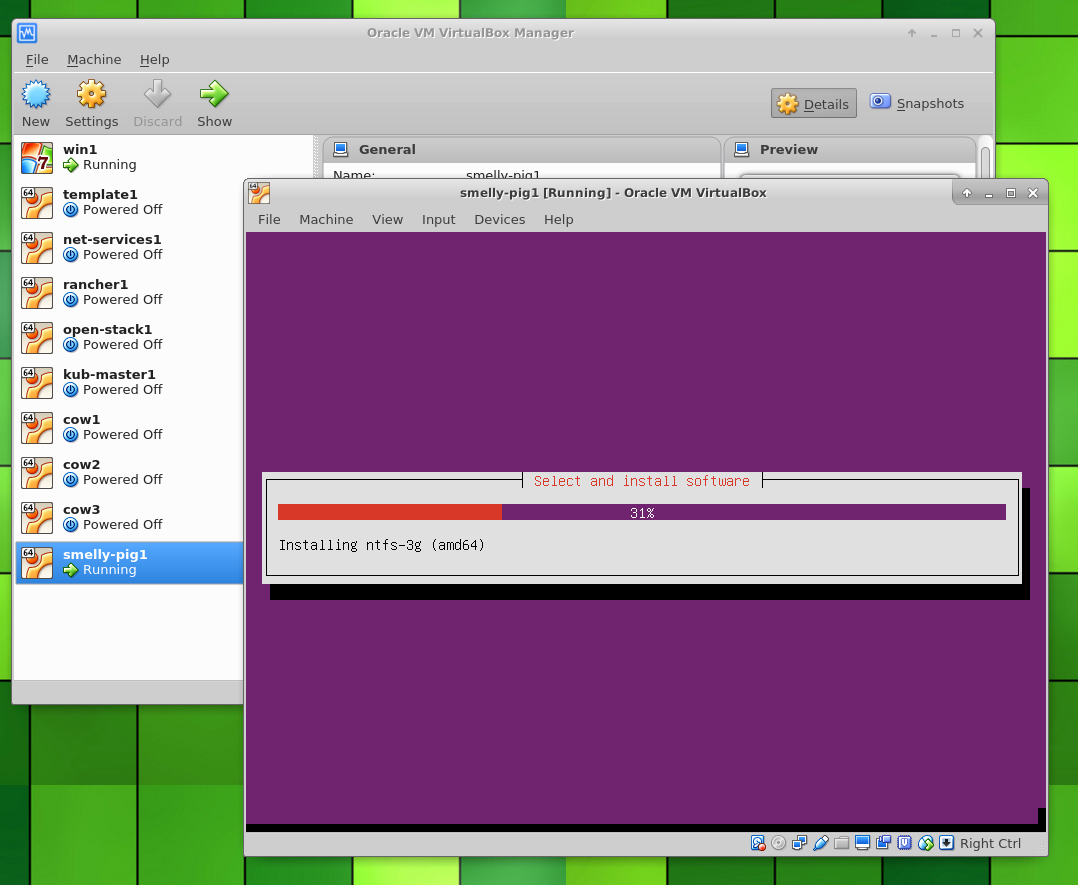Click the OS icon for cow1
Viewport: 1078px width, 885px height.
click(37, 428)
